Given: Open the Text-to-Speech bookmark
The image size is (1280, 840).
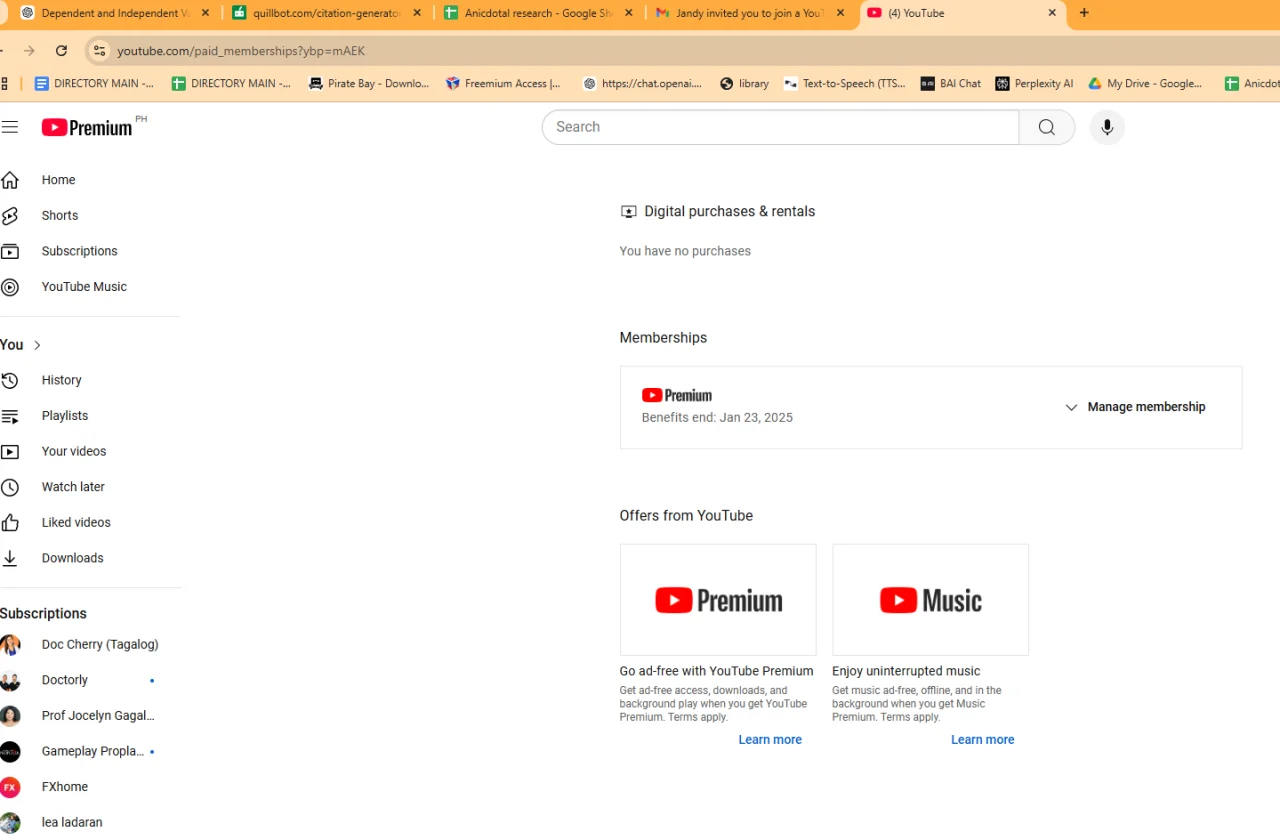Looking at the screenshot, I should [844, 84].
